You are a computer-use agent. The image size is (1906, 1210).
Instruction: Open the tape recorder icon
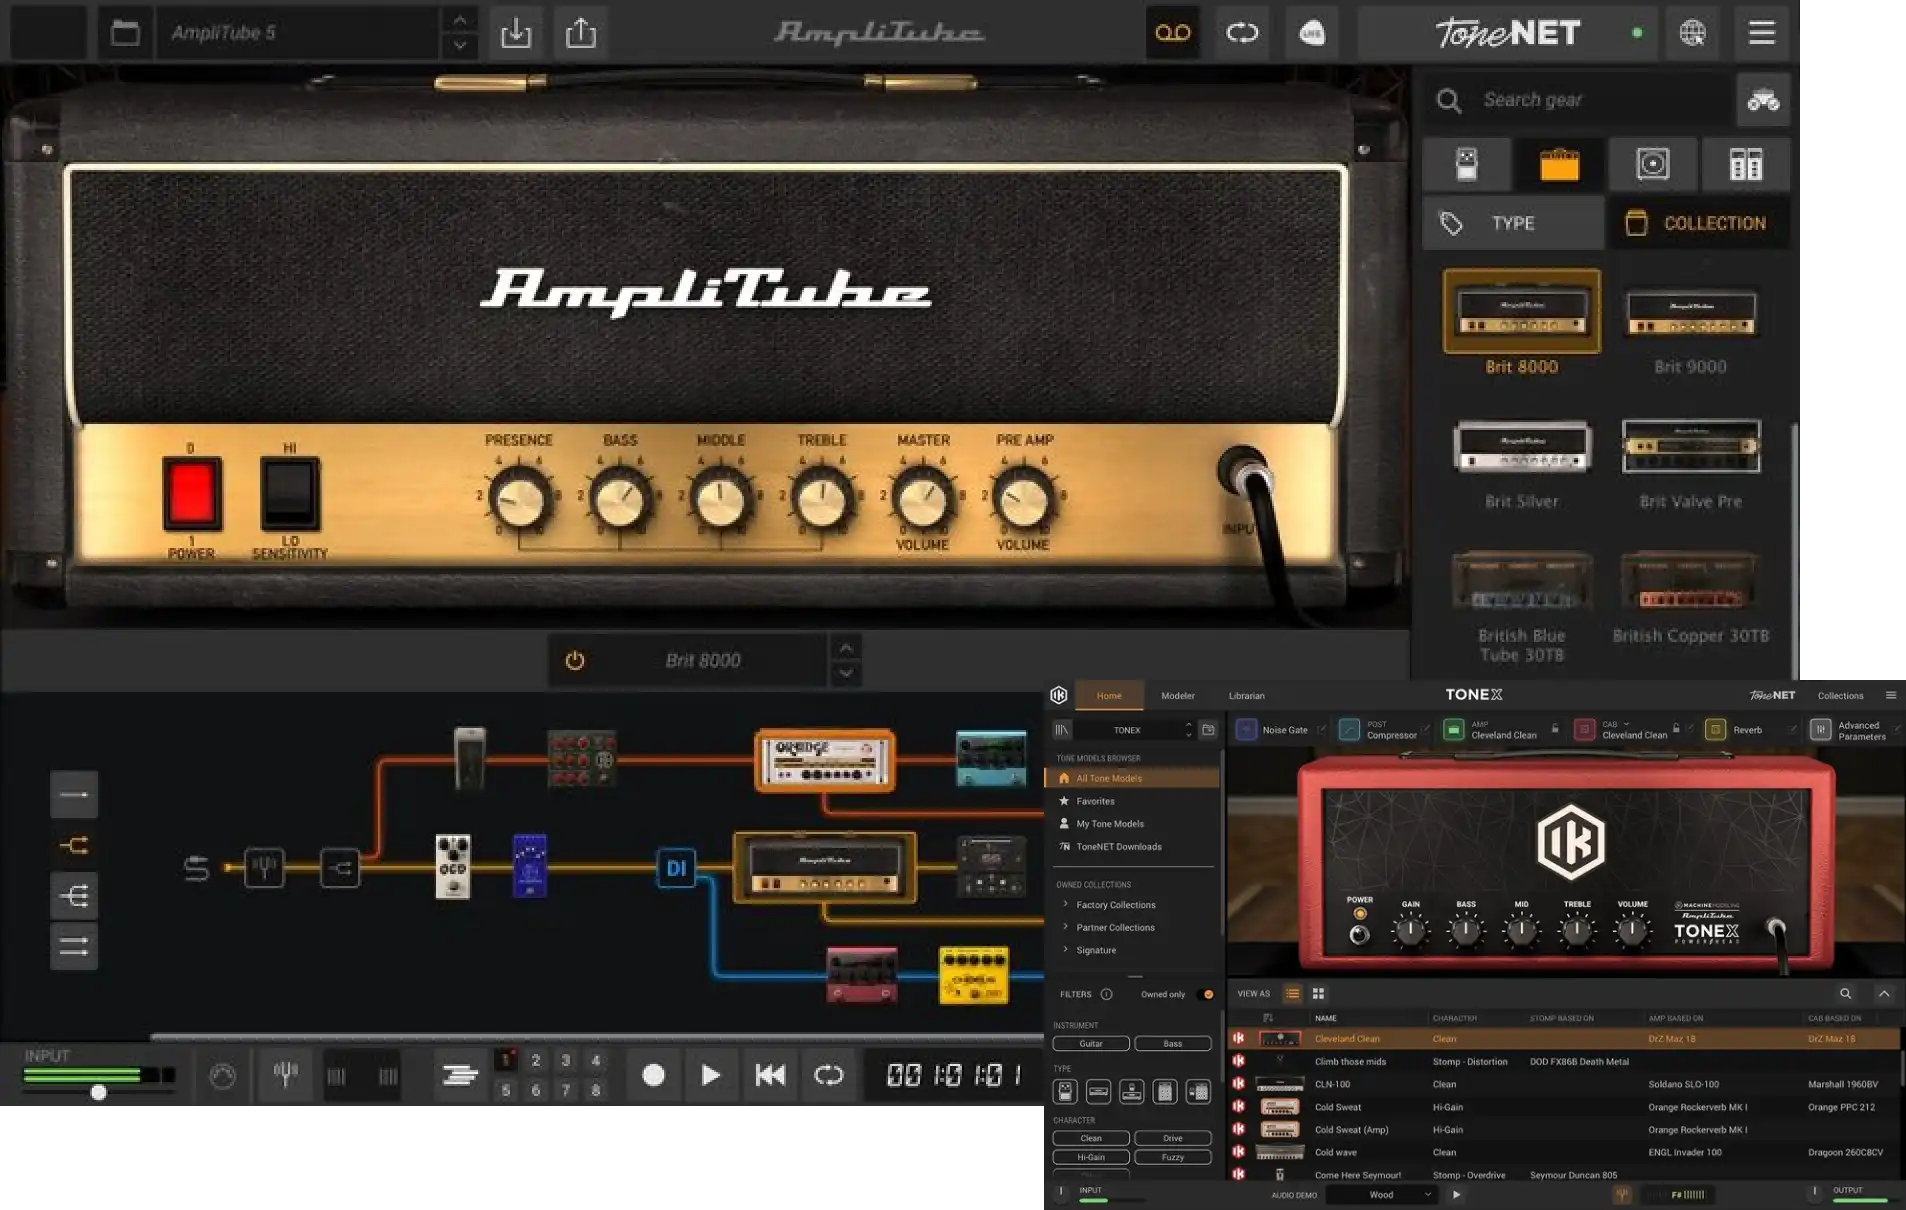pos(1172,33)
